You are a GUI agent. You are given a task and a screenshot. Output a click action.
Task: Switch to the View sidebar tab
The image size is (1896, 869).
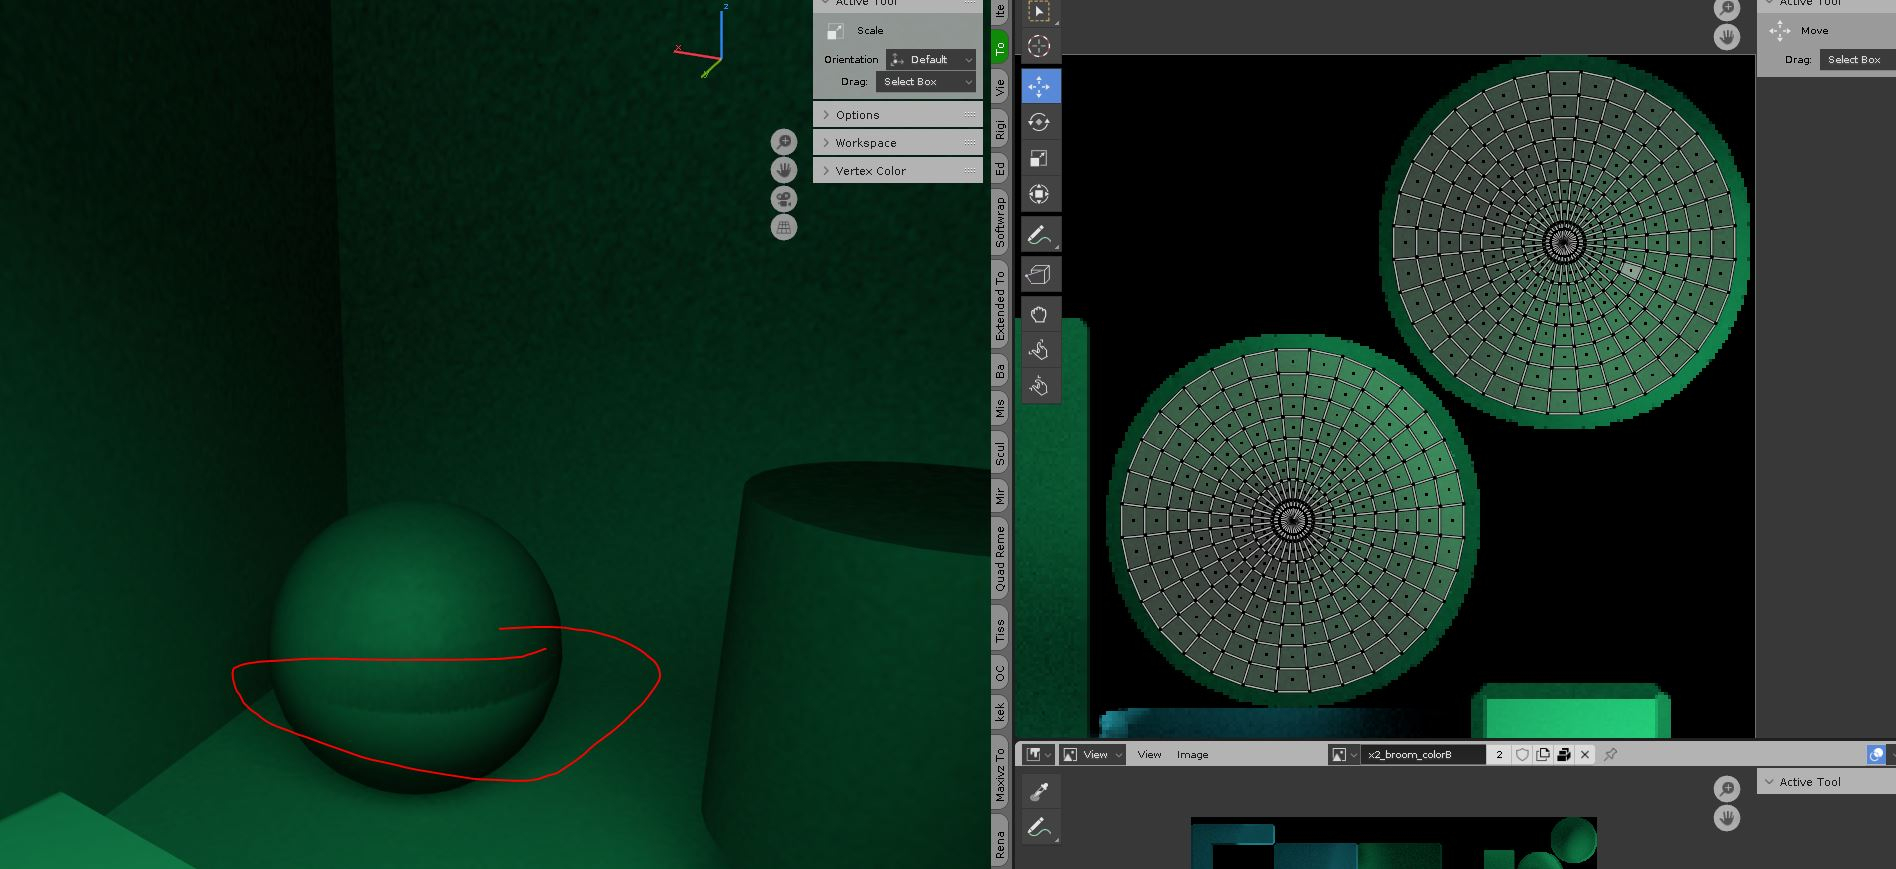pos(999,88)
